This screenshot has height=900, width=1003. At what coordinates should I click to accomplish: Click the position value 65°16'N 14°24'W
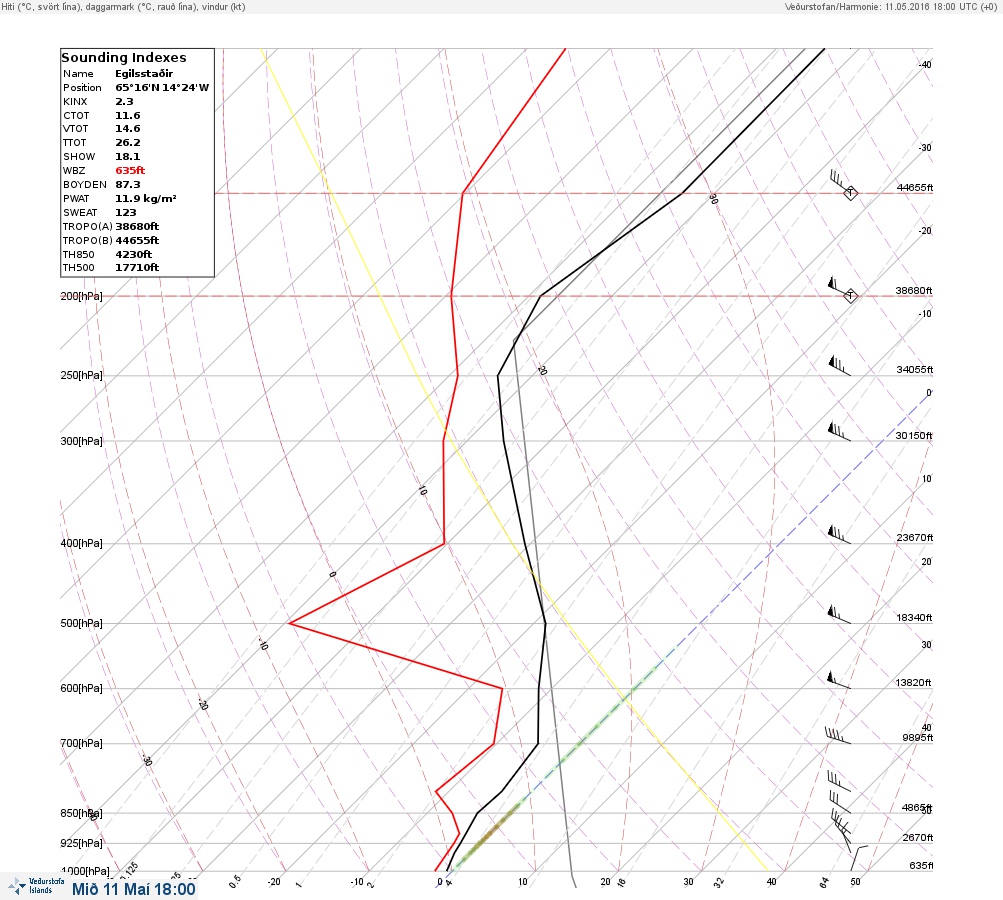click(162, 88)
